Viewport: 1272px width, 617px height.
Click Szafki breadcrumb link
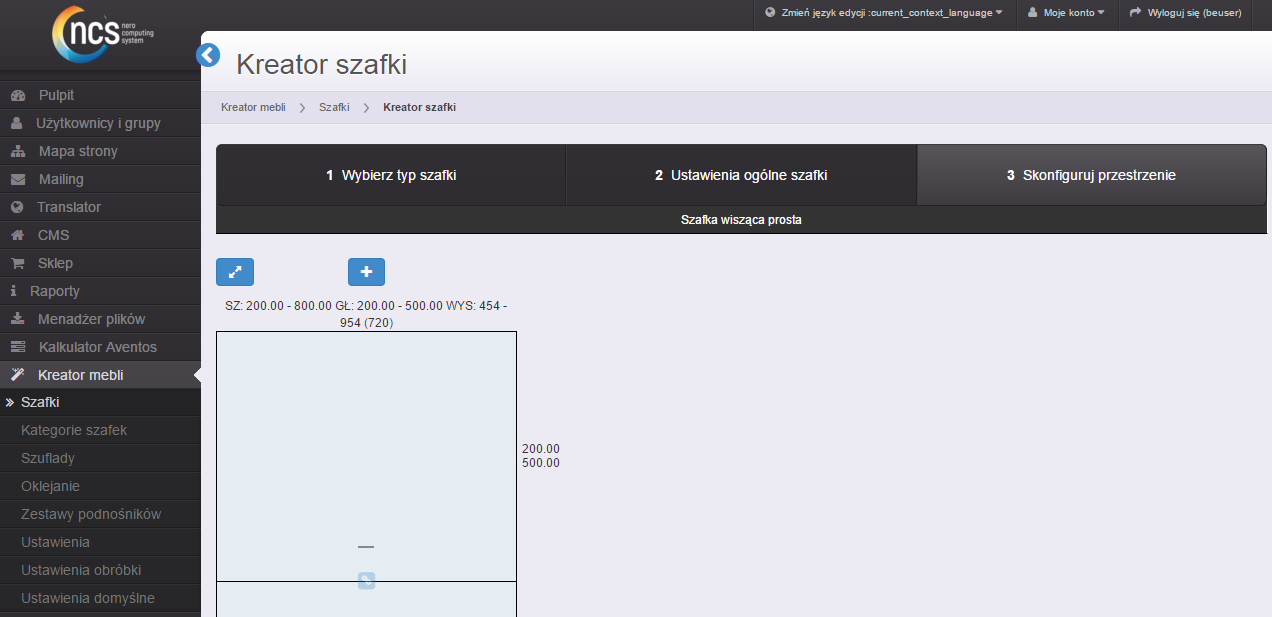[x=334, y=107]
